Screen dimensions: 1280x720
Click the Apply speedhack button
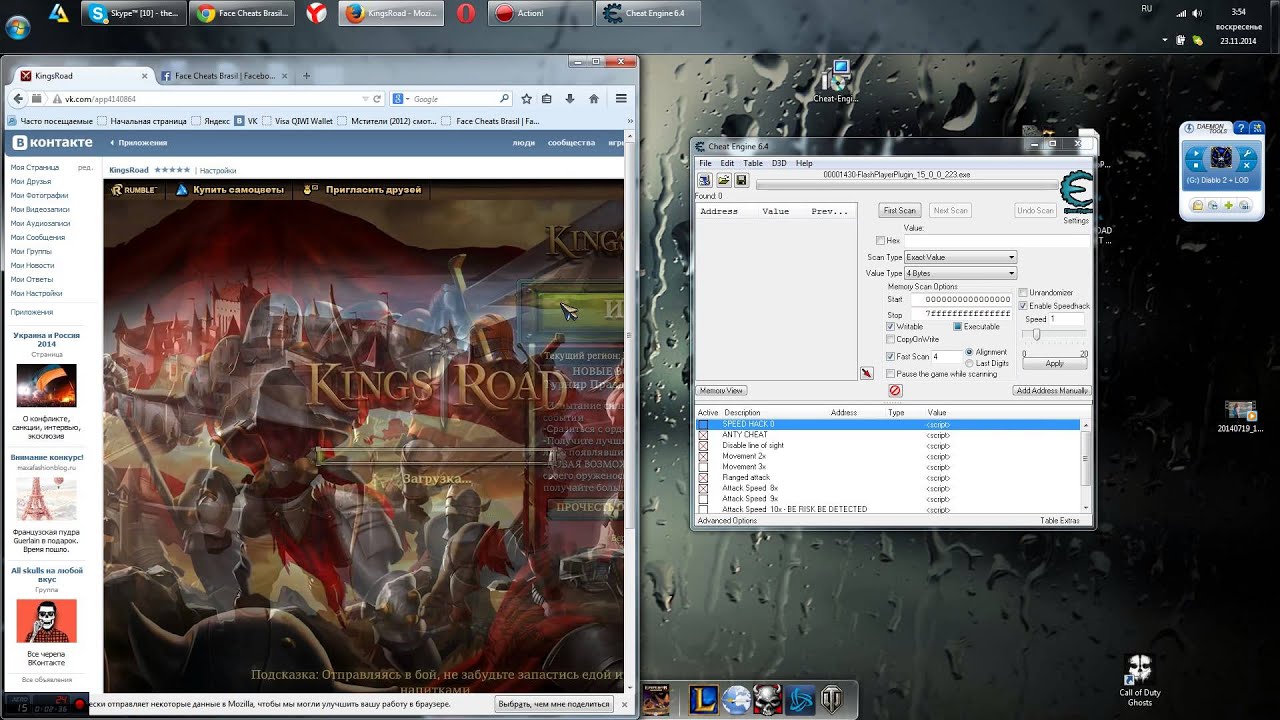1054,364
